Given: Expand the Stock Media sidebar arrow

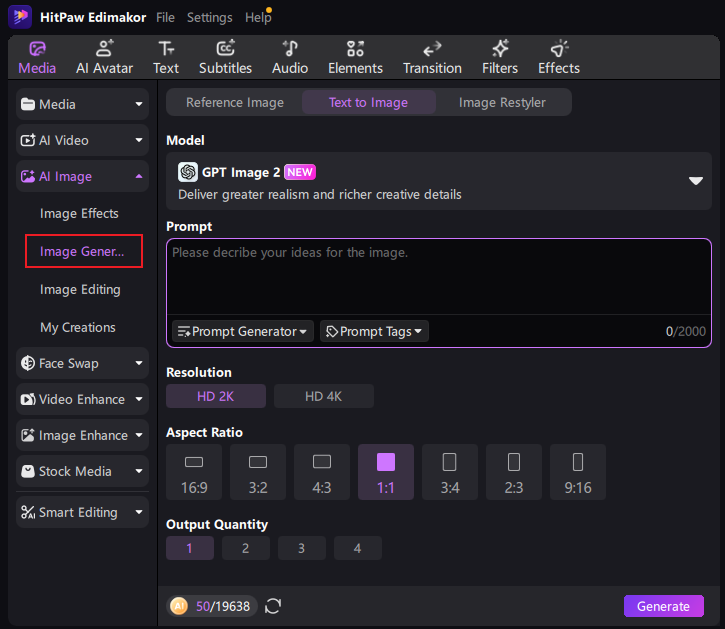Looking at the screenshot, I should click(x=139, y=471).
